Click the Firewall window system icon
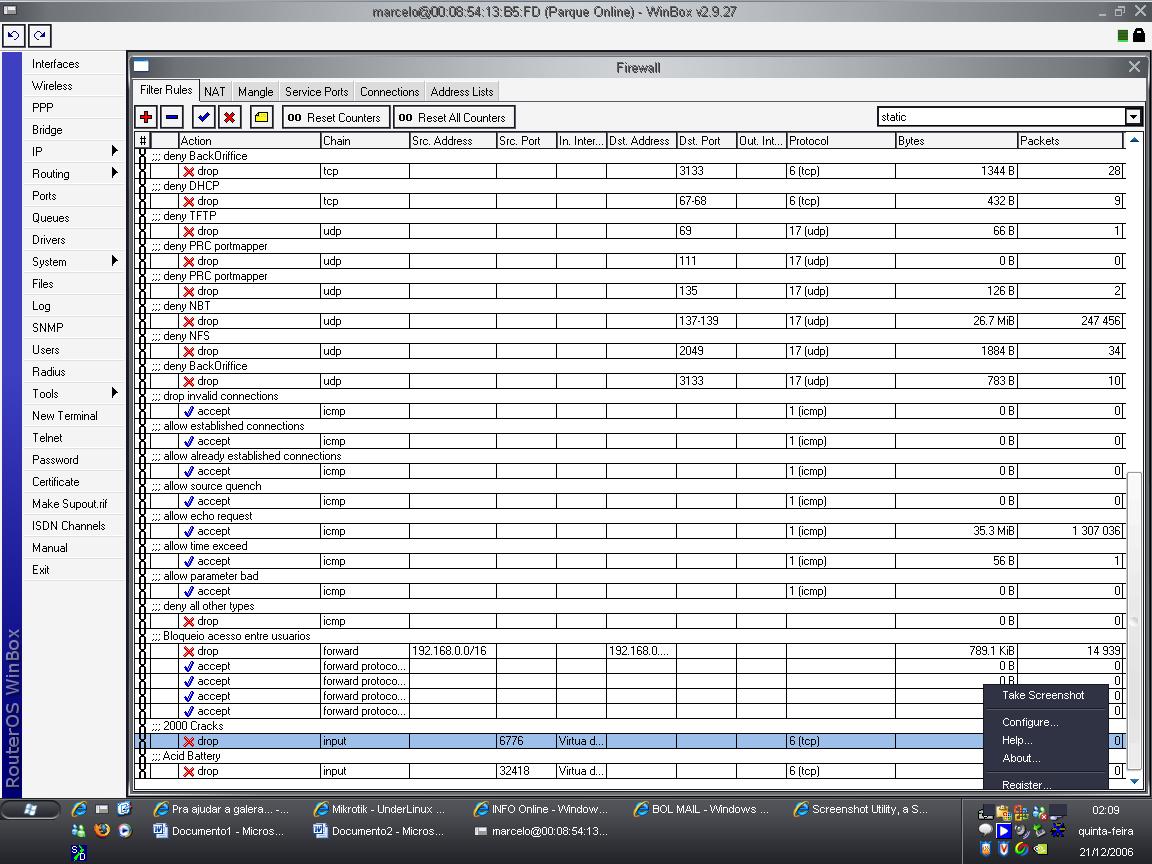This screenshot has width=1152, height=864. click(x=141, y=67)
